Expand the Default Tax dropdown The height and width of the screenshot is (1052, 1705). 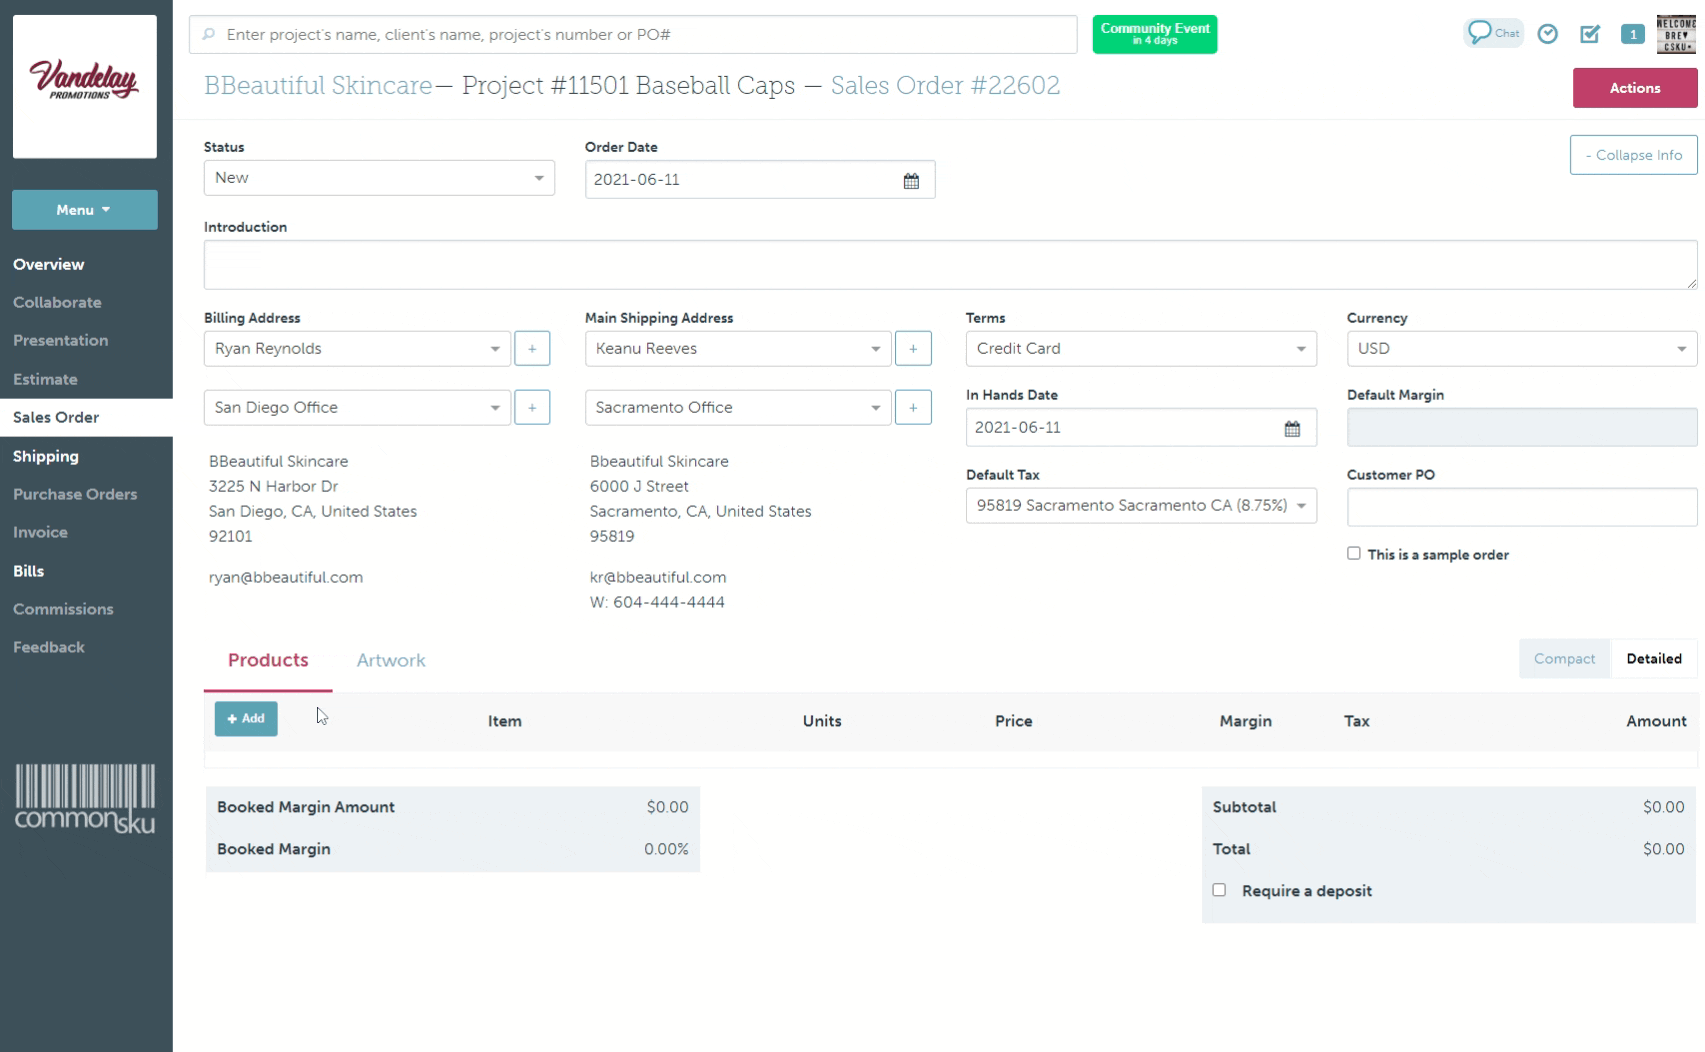click(x=1140, y=506)
